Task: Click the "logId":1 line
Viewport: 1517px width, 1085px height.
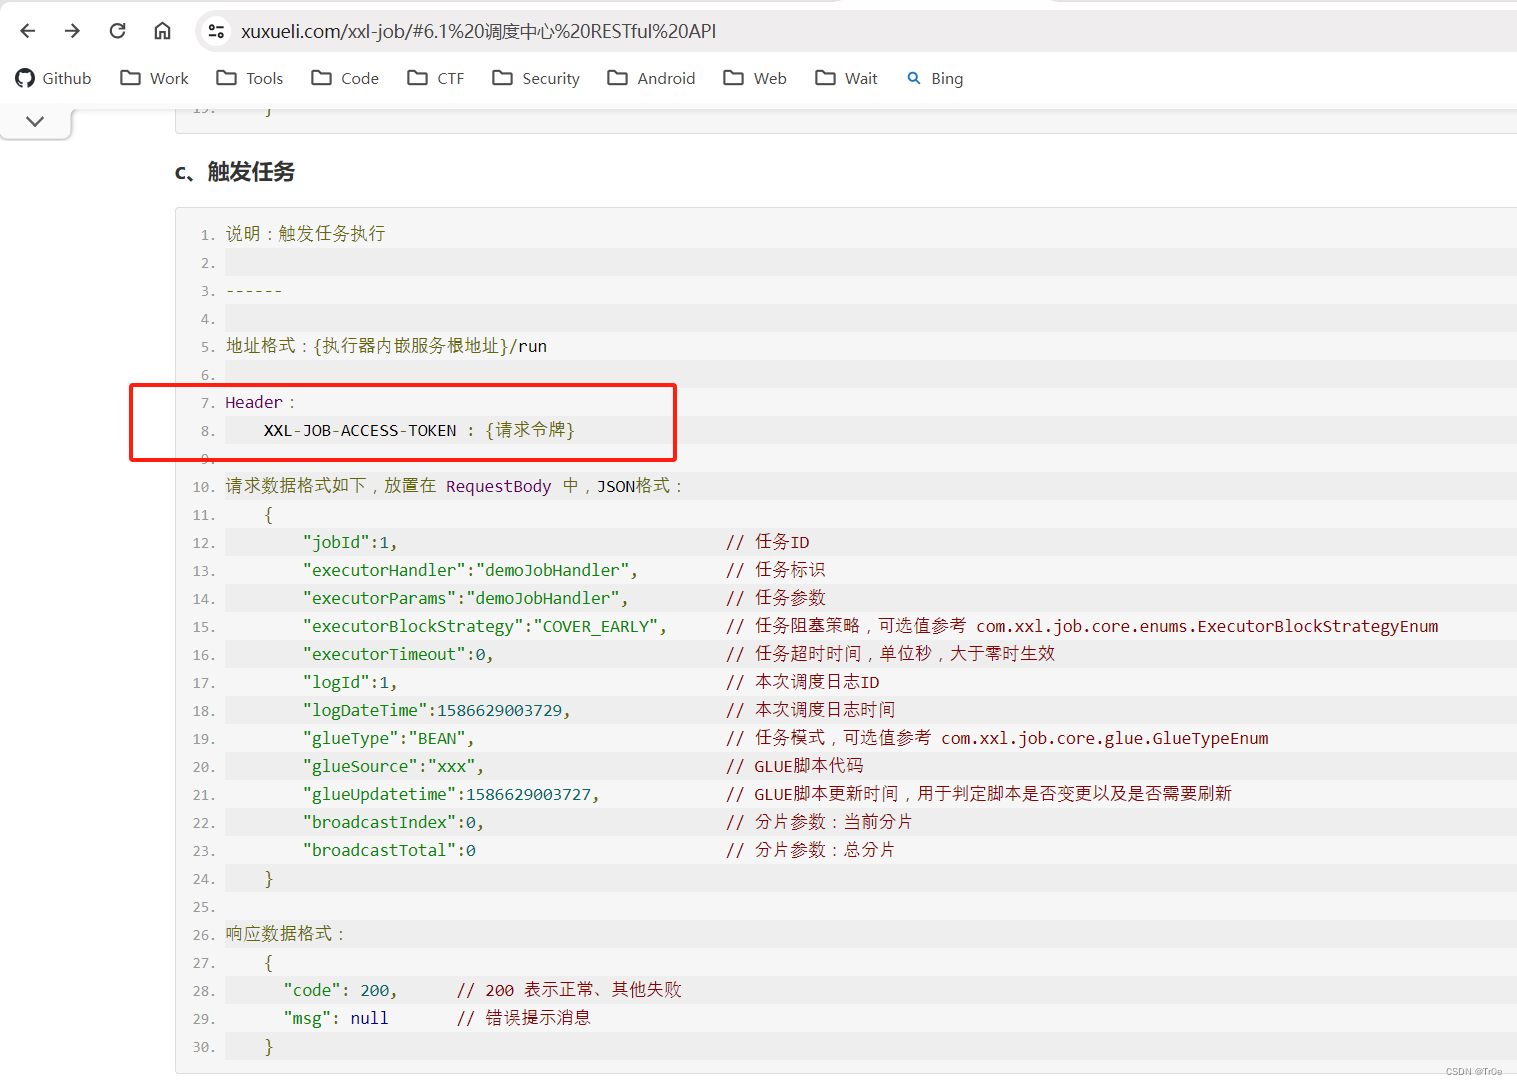Action: pyautogui.click(x=350, y=682)
